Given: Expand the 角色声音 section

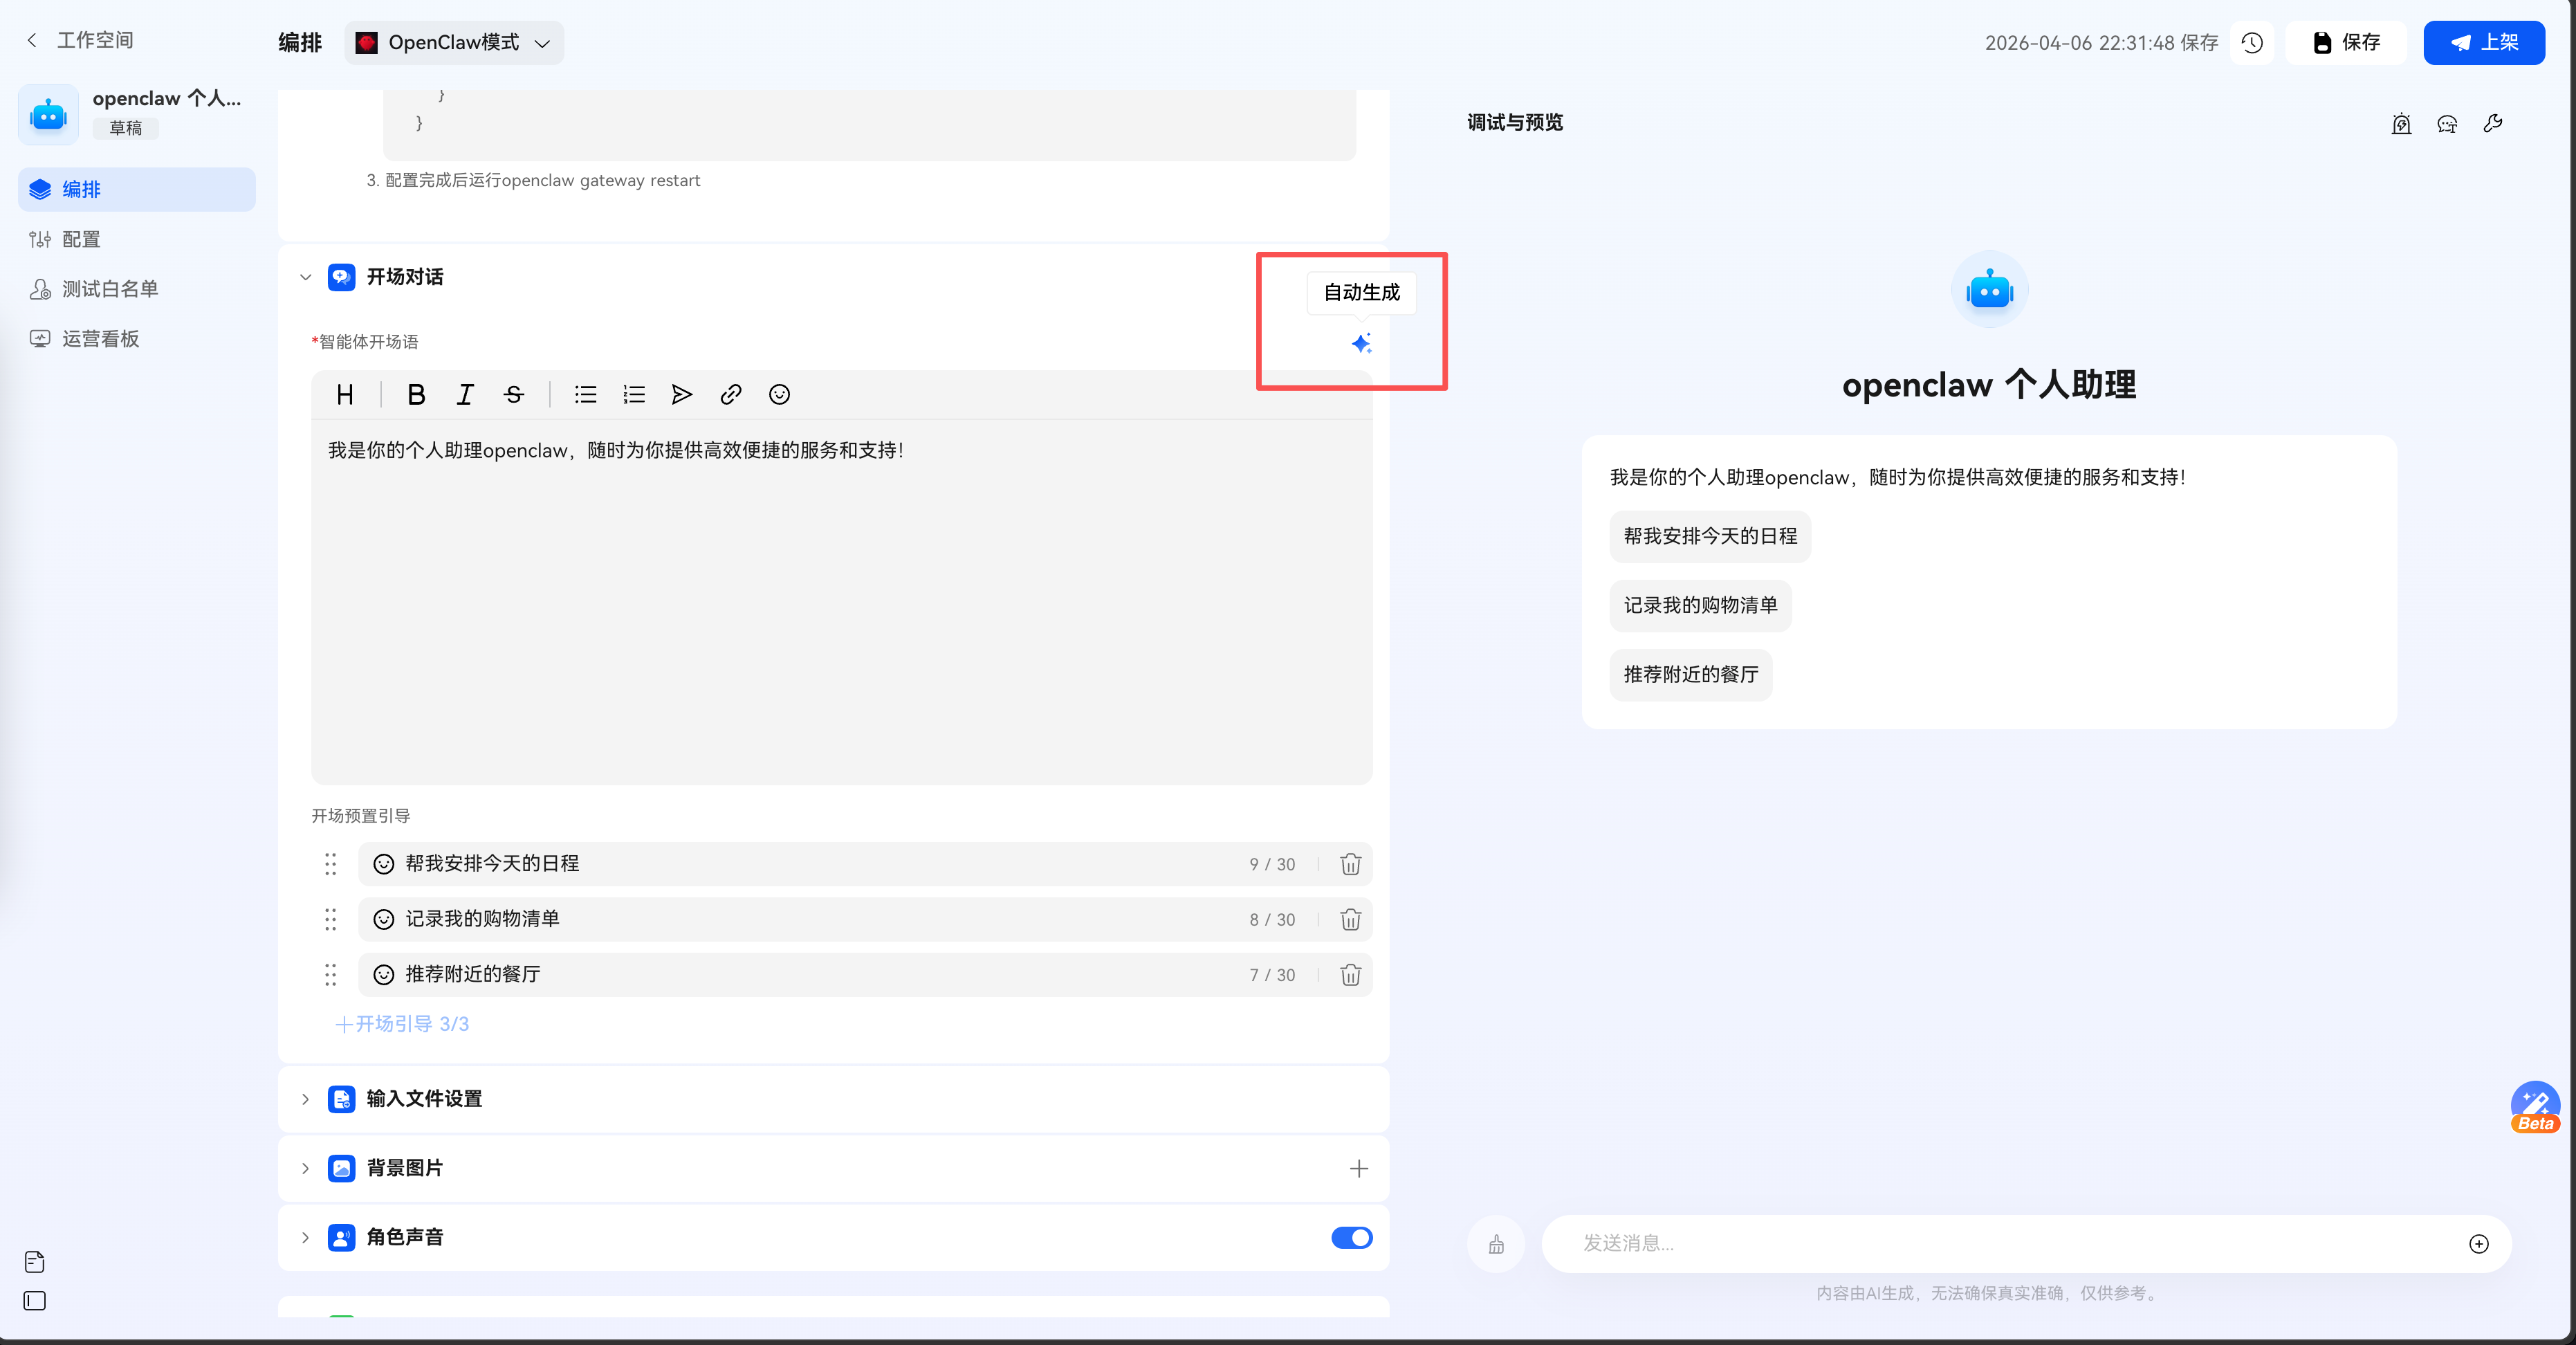Looking at the screenshot, I should (306, 1237).
